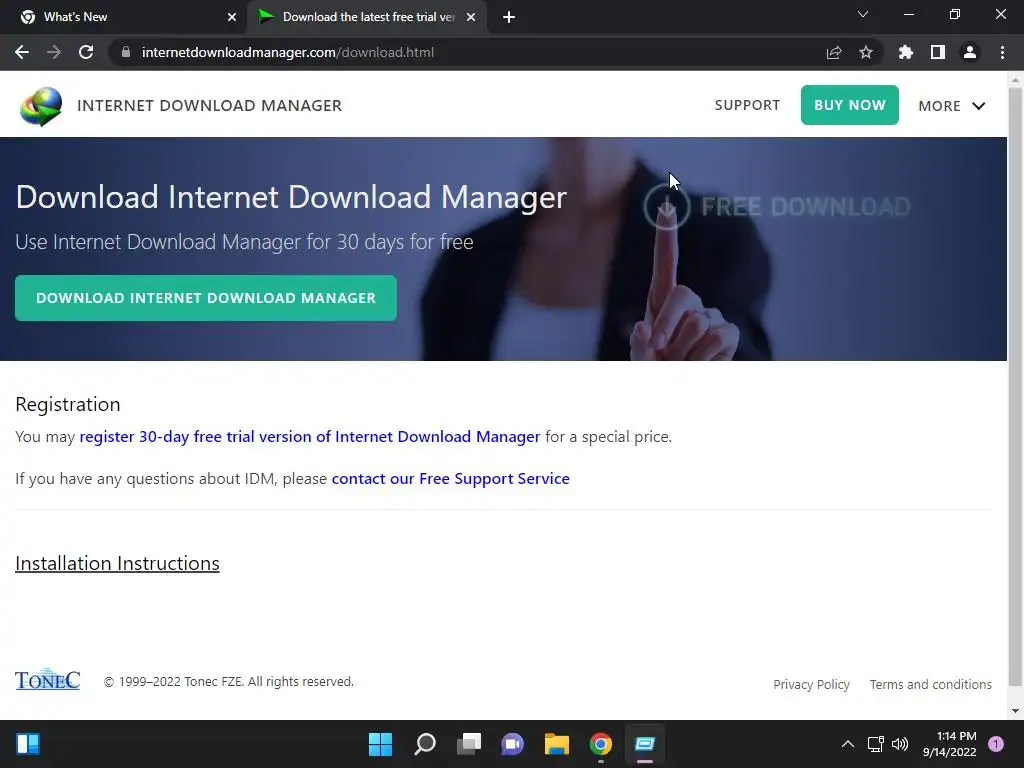
Task: Open the SUPPORT menu link
Action: (747, 105)
